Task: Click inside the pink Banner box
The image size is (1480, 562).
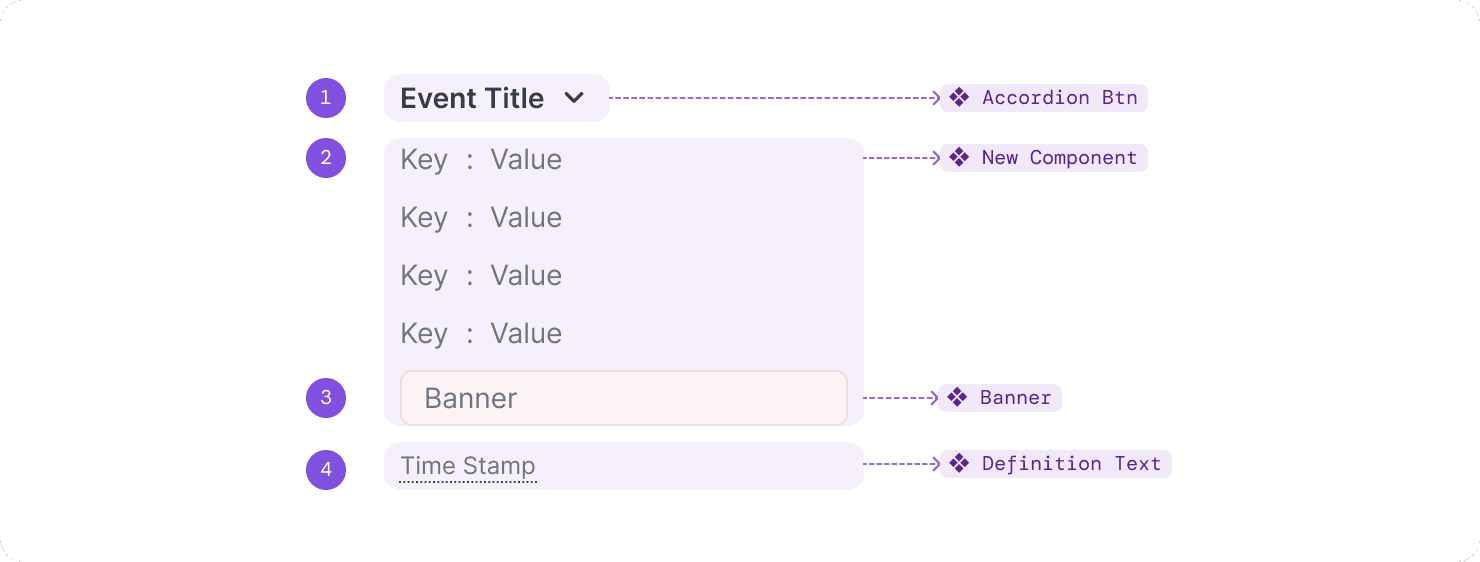Action: pyautogui.click(x=623, y=398)
